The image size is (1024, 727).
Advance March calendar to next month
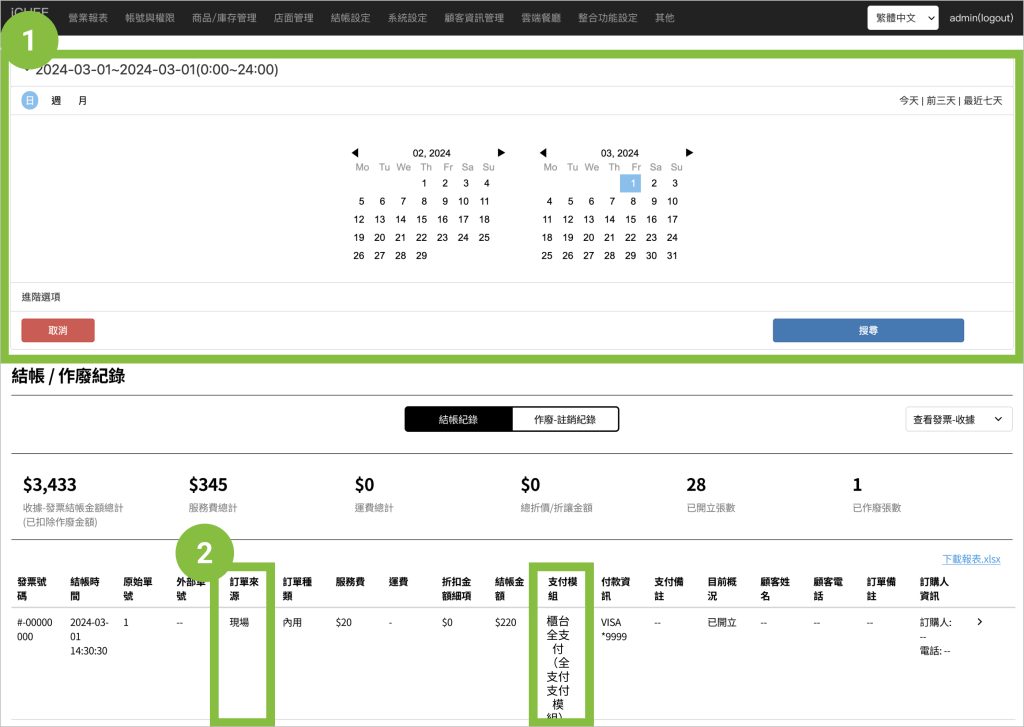tap(689, 153)
